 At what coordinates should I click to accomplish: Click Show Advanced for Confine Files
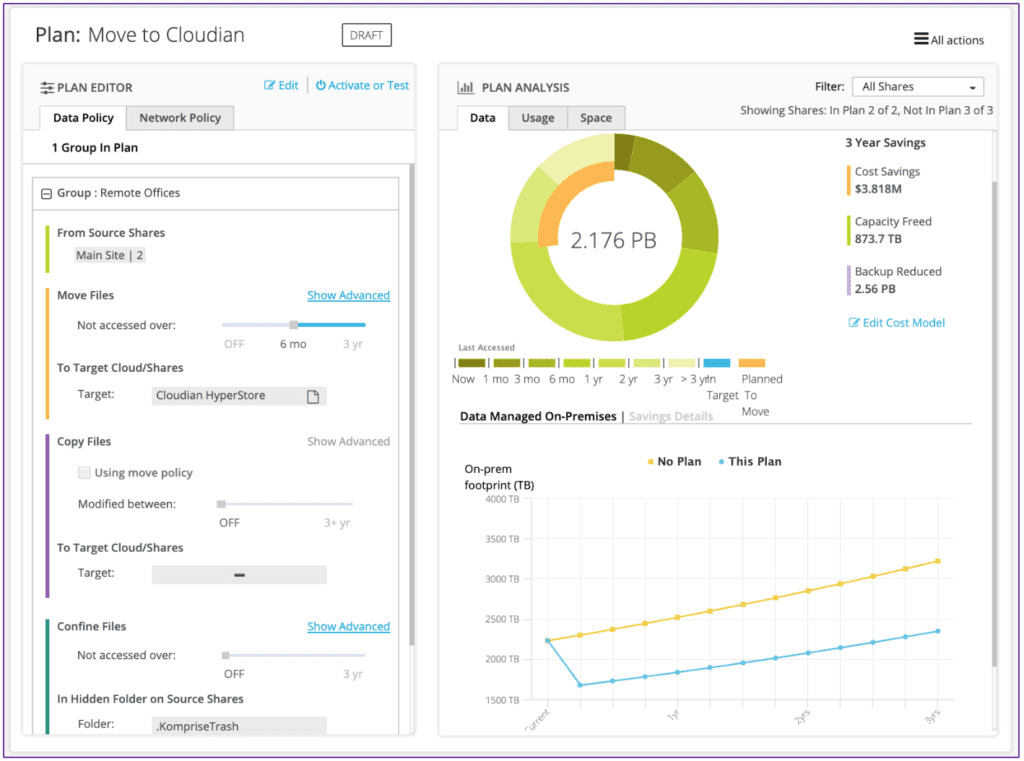pyautogui.click(x=349, y=626)
